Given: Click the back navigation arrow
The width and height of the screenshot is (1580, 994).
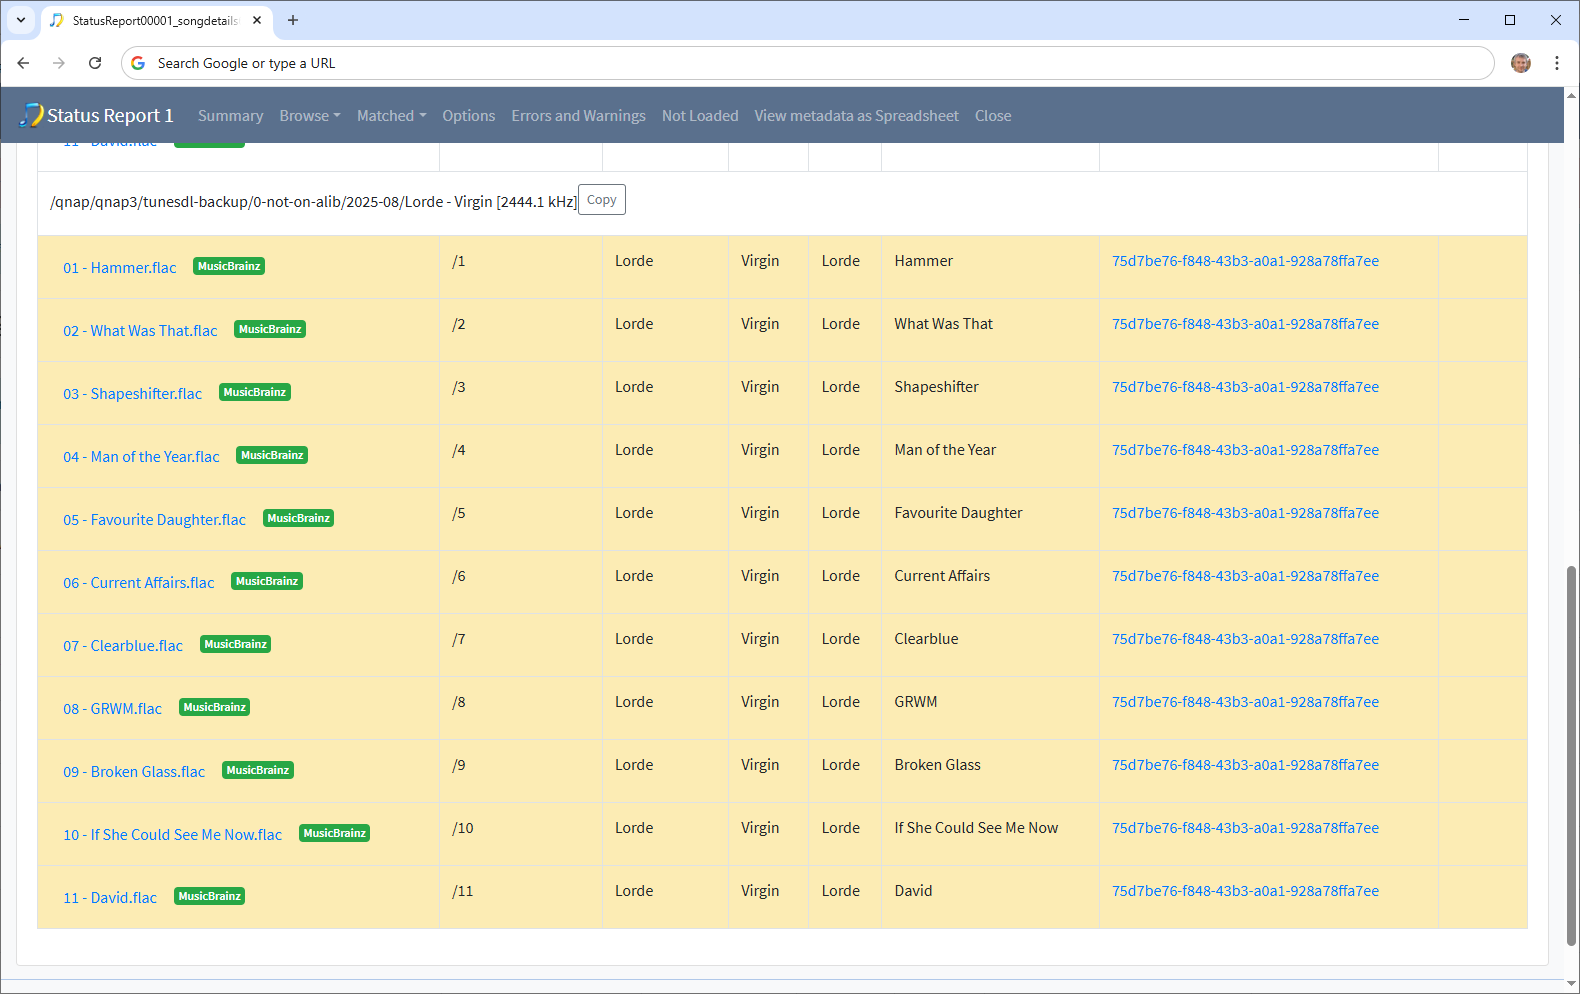Looking at the screenshot, I should pos(23,63).
